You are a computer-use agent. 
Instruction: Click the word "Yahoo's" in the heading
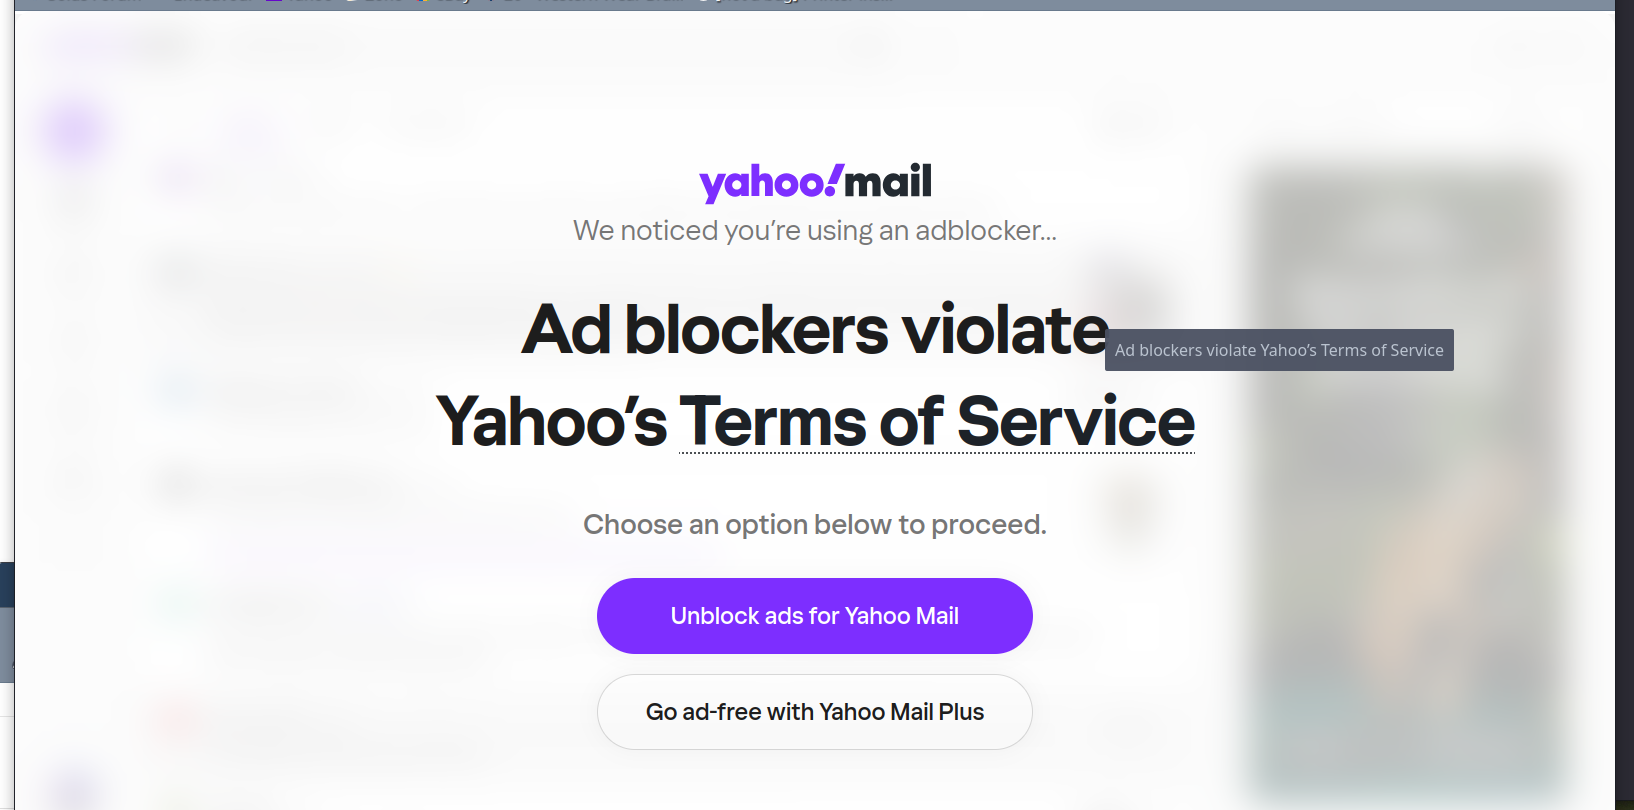point(551,422)
